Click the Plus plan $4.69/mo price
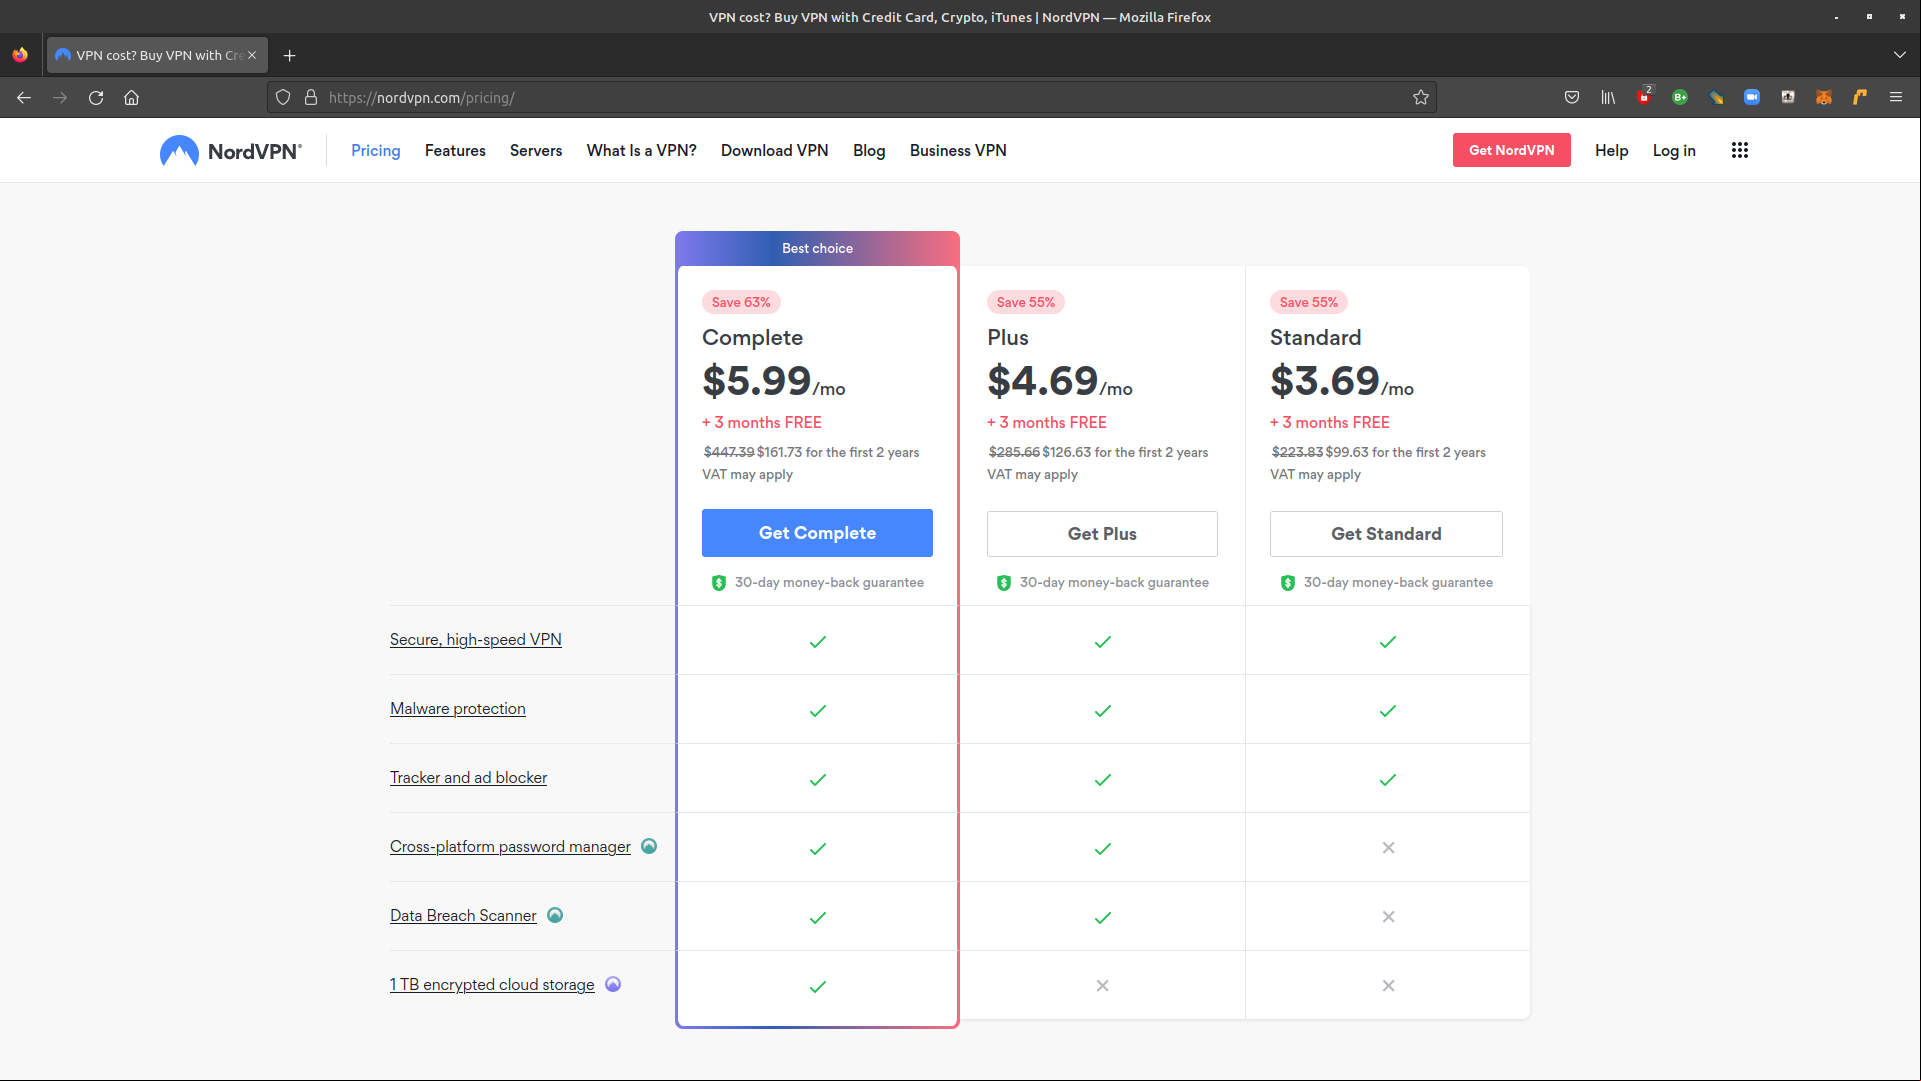The image size is (1921, 1081). (x=1060, y=381)
